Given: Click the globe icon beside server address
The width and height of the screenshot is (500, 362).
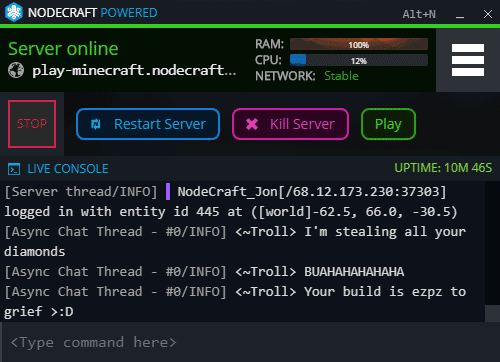Looking at the screenshot, I should [x=16, y=70].
